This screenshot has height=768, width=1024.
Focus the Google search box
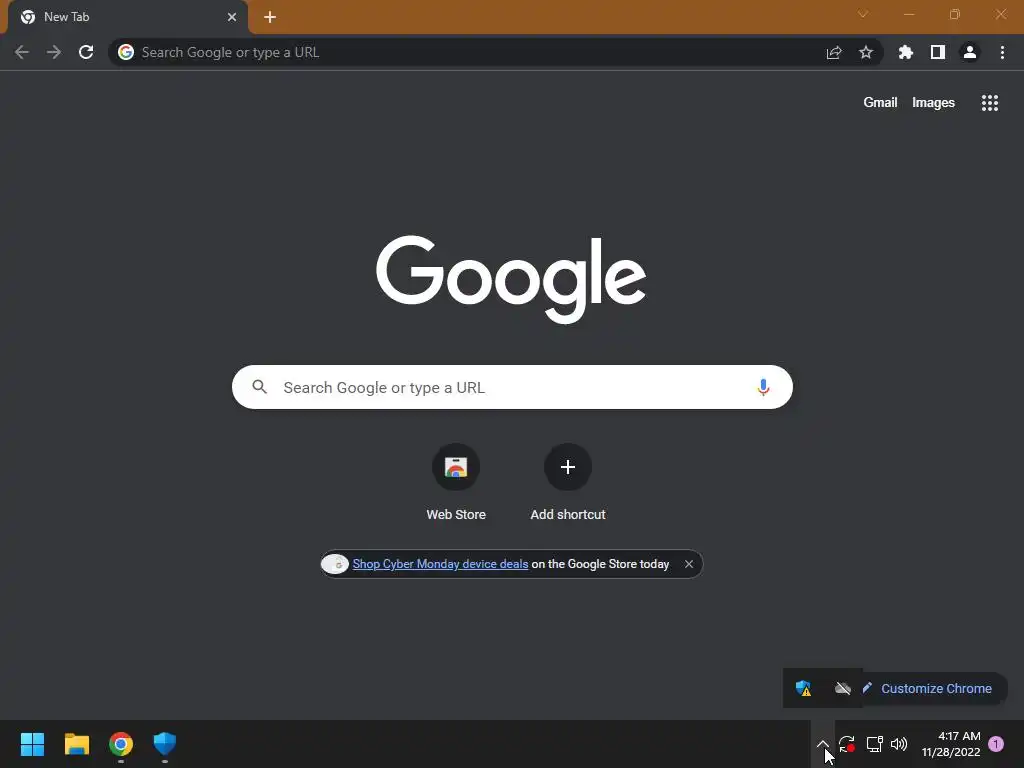[512, 387]
